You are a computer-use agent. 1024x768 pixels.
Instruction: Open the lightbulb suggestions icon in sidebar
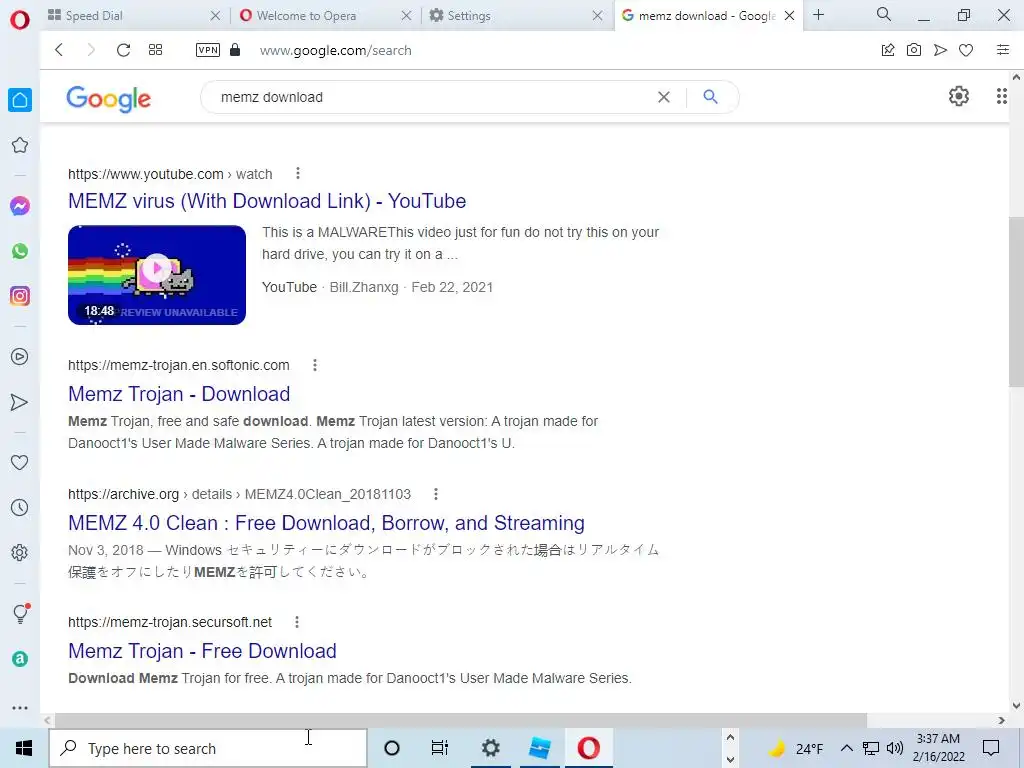coord(20,613)
